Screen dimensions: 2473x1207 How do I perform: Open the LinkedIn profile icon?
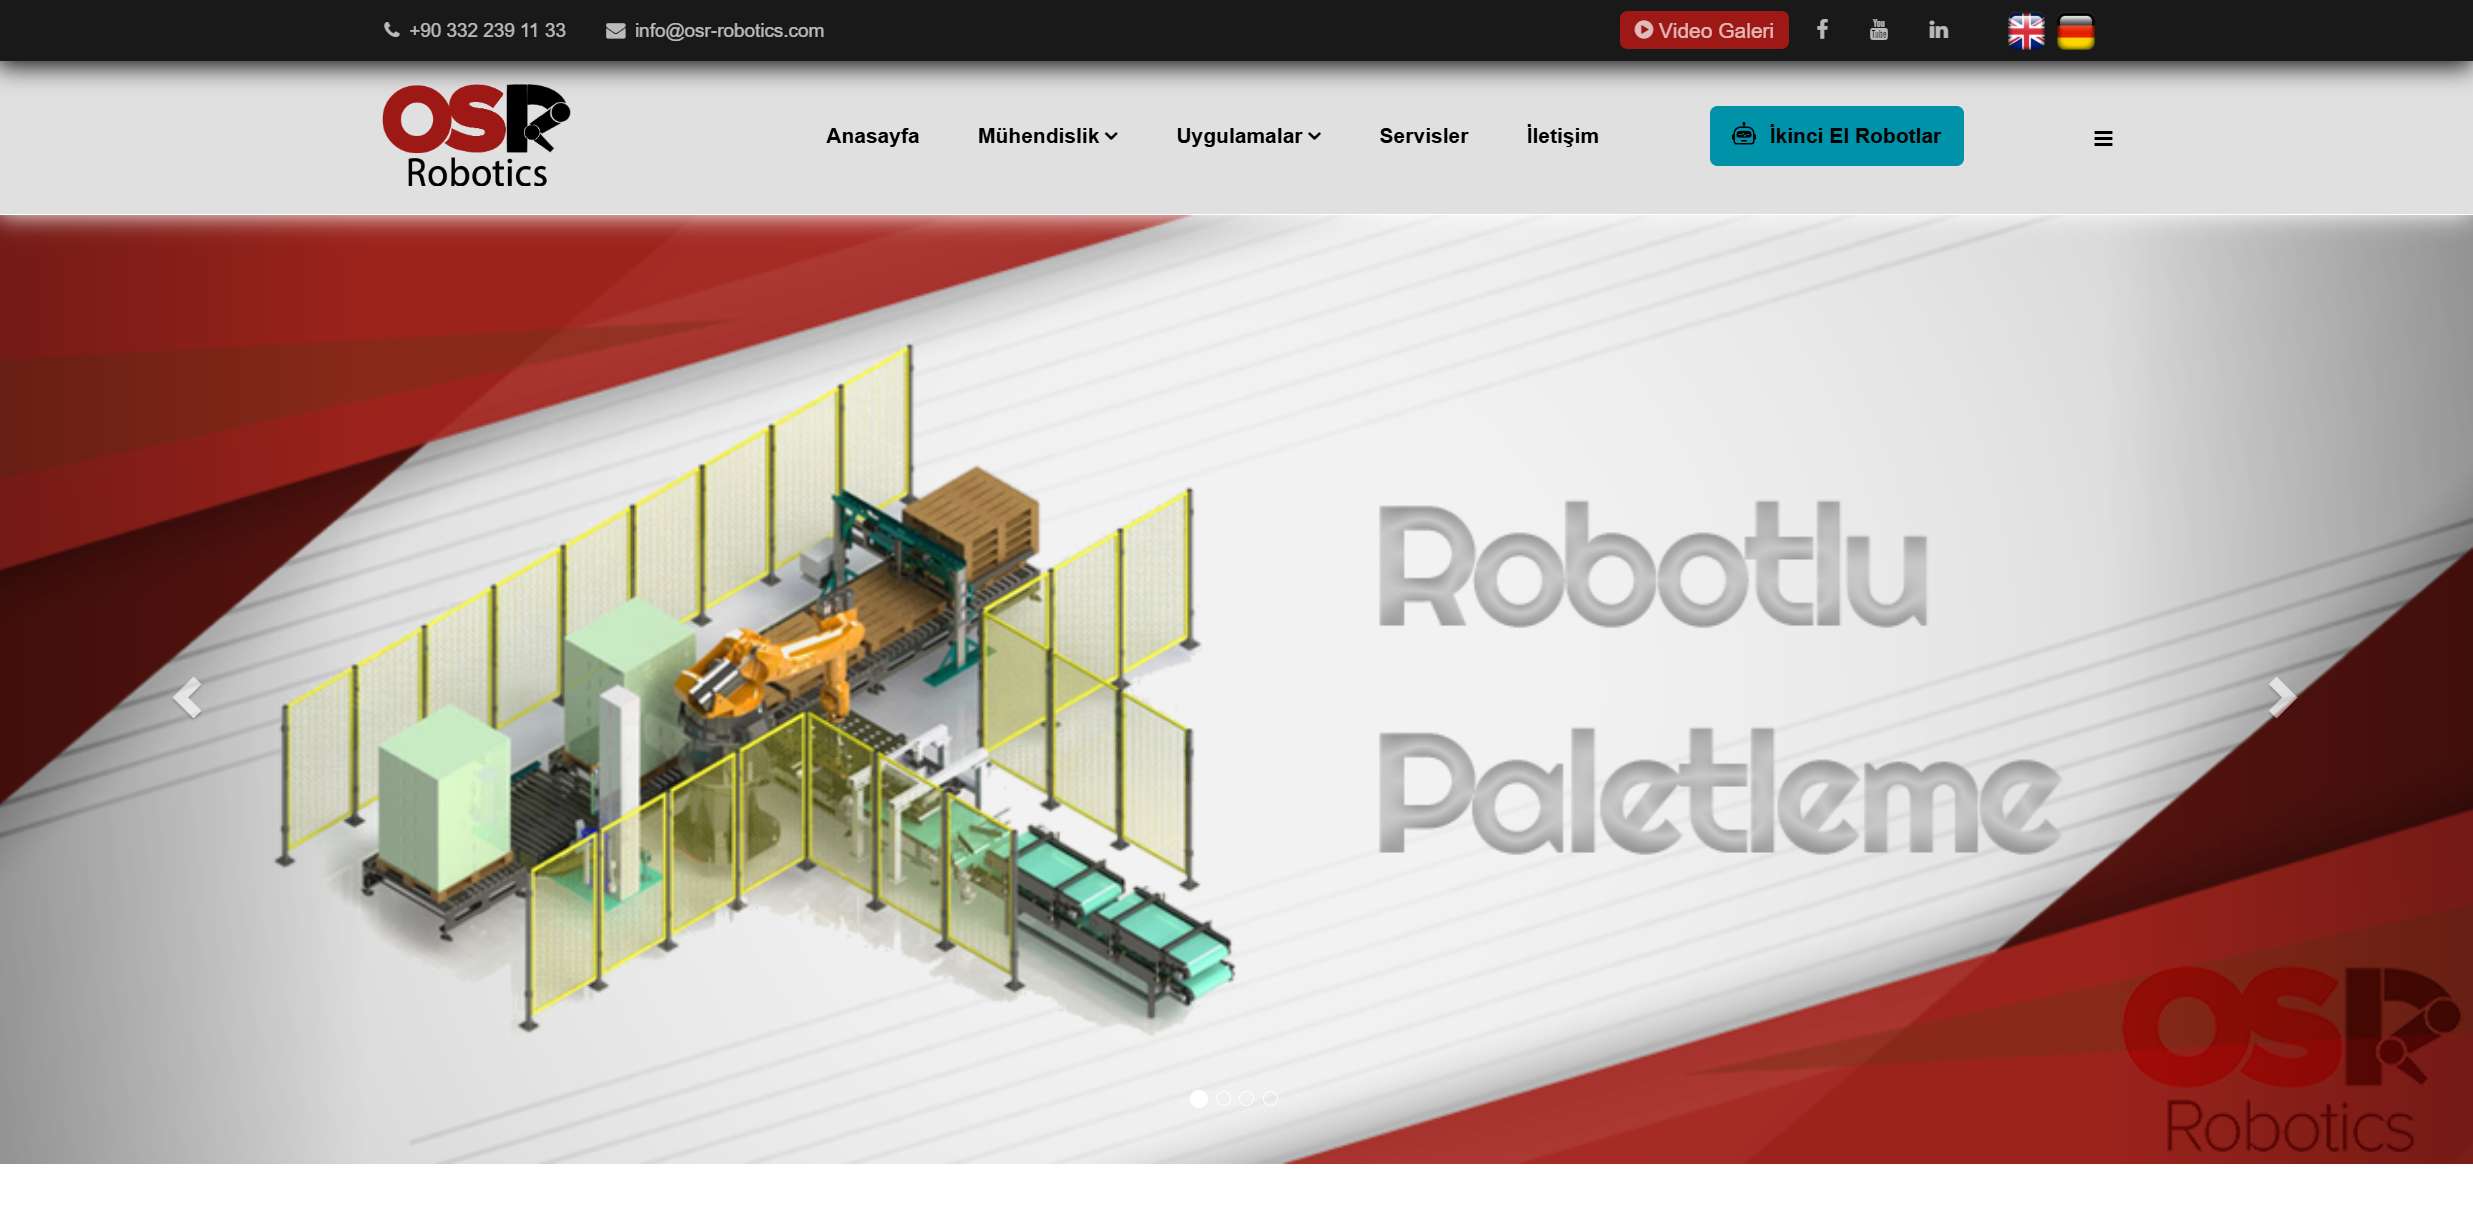(x=1938, y=30)
